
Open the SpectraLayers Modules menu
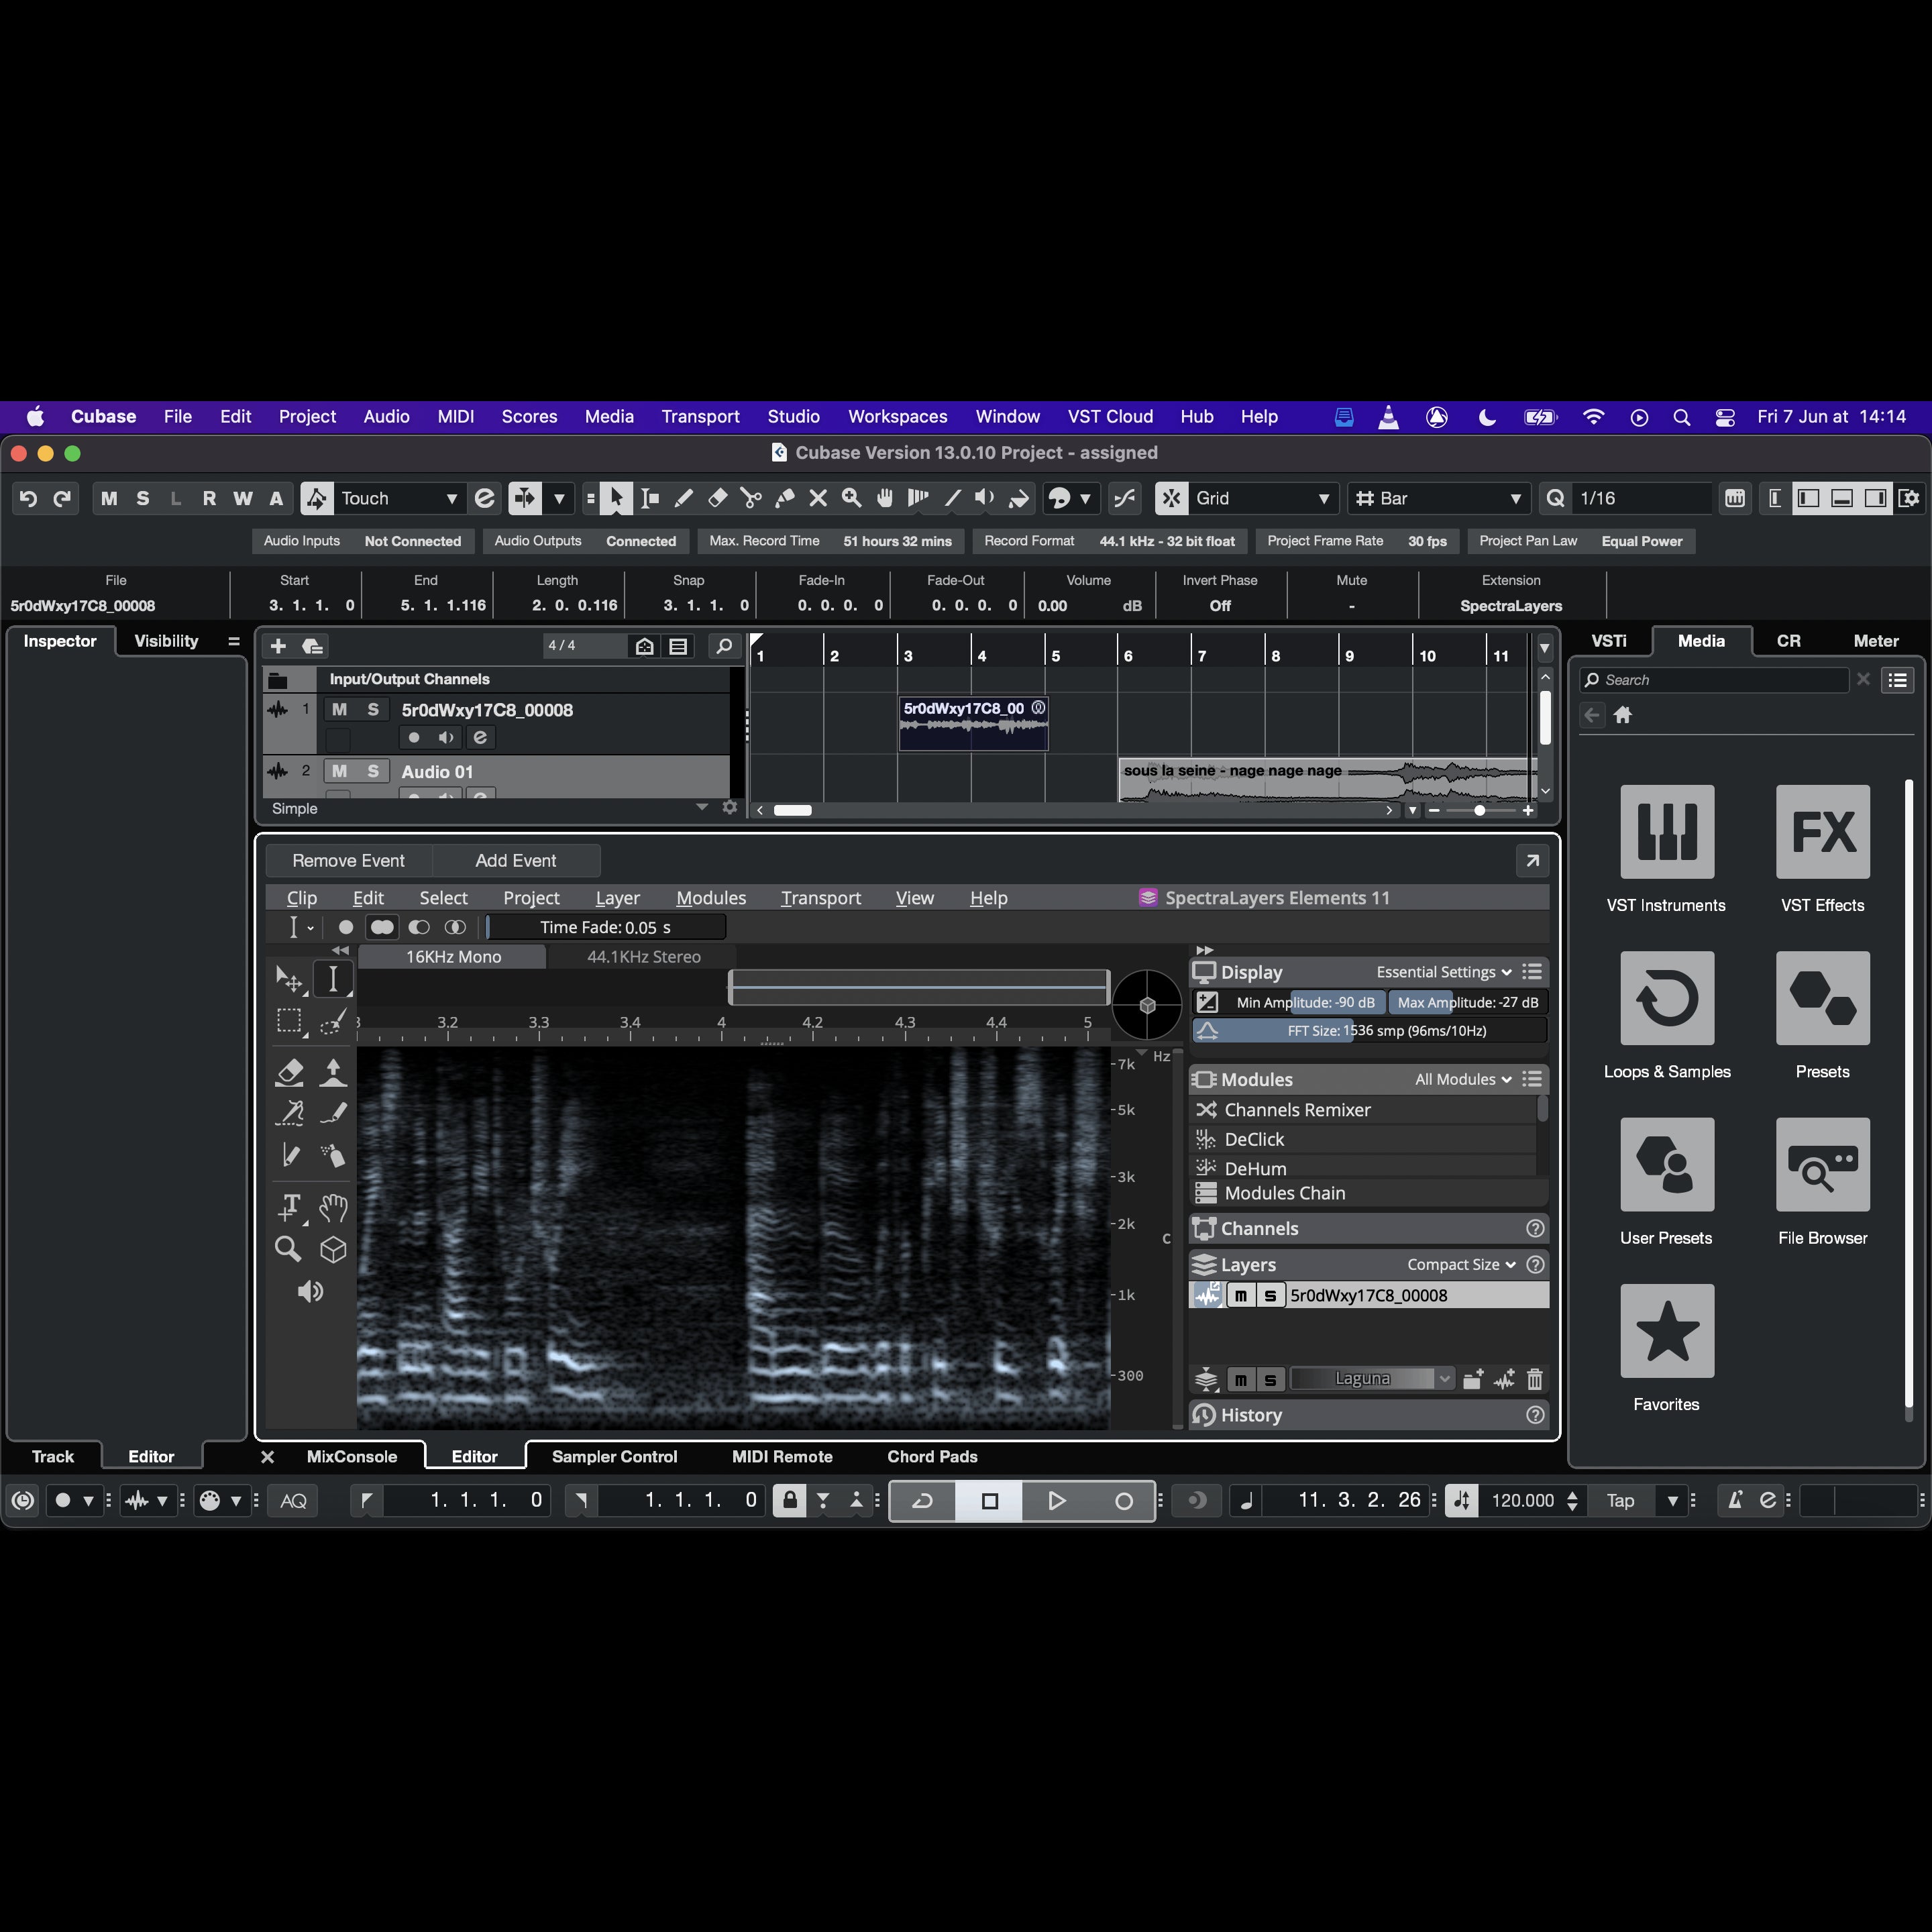coord(711,898)
